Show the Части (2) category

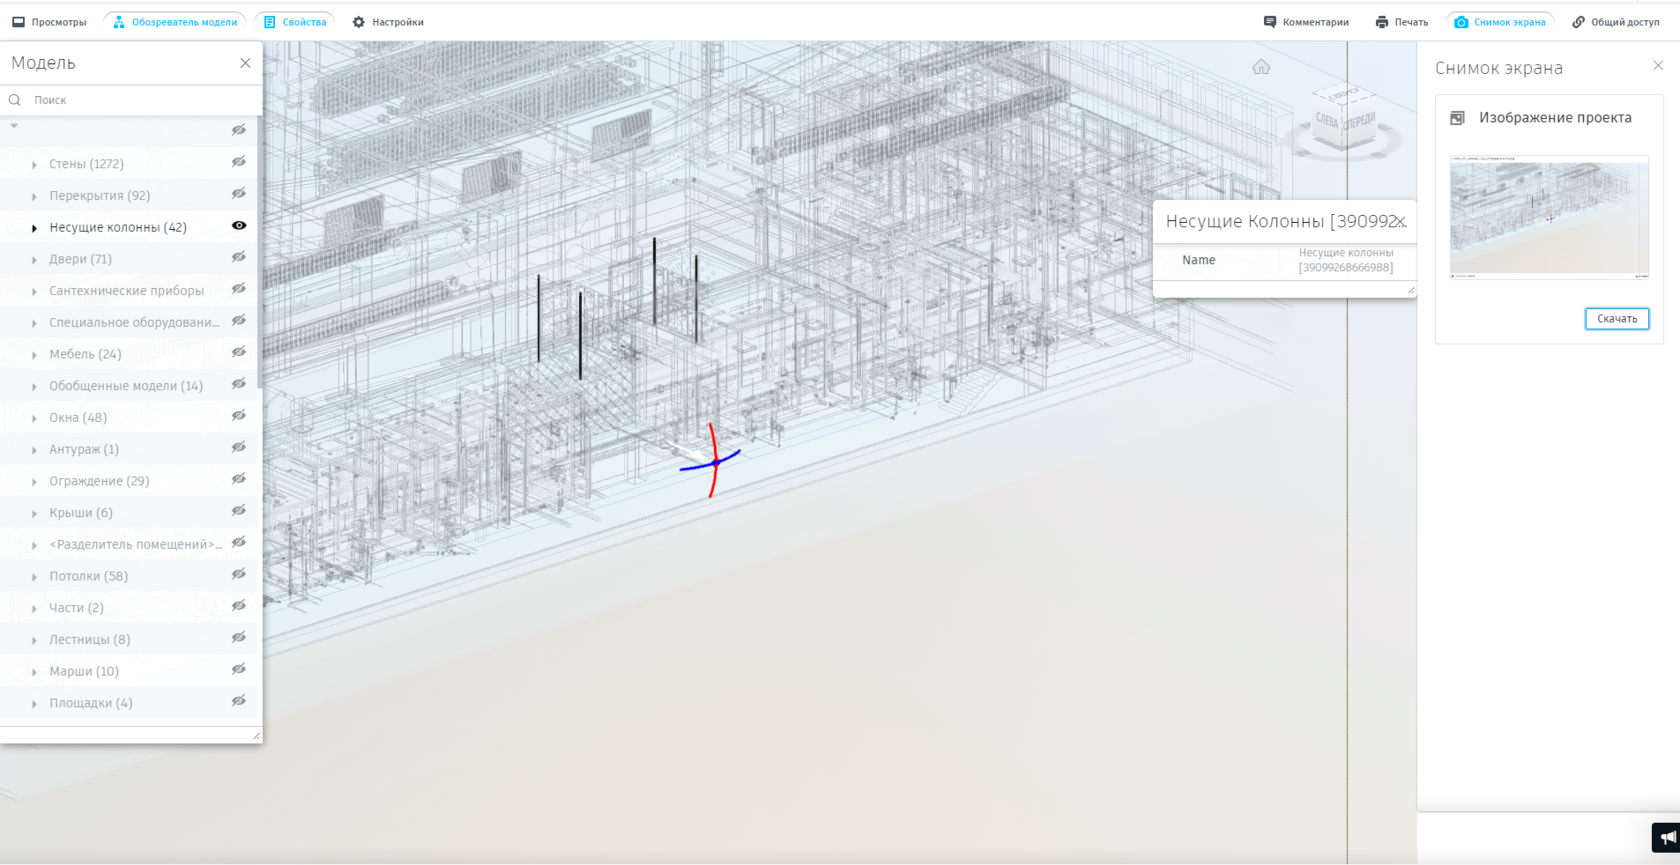click(239, 606)
